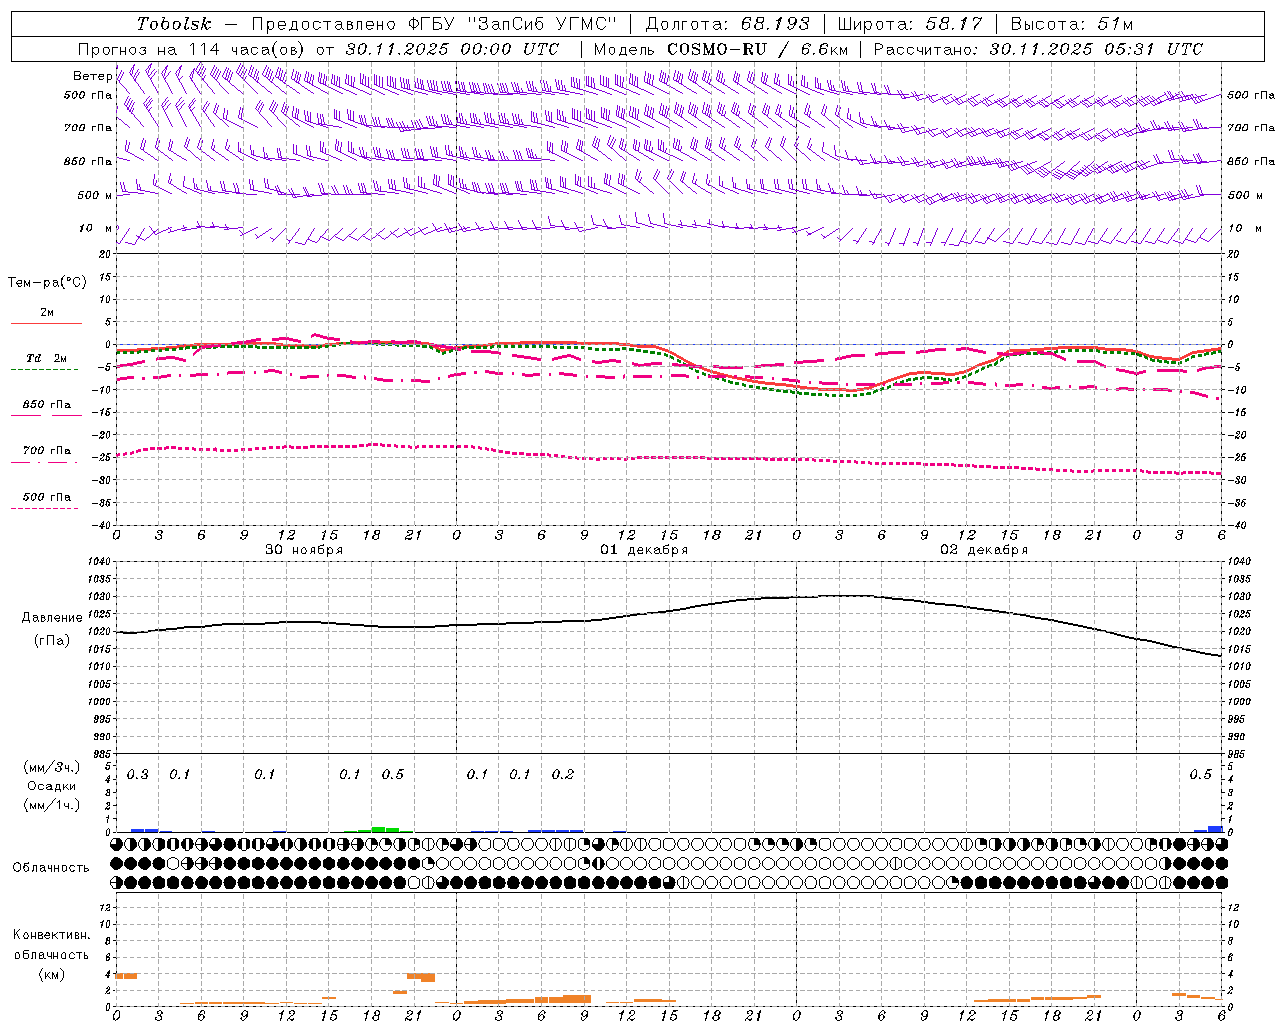Viewport: 1280px width, 1024px height.
Task: Click the 'Конвективн.' convective cloud label
Action: click(x=51, y=935)
